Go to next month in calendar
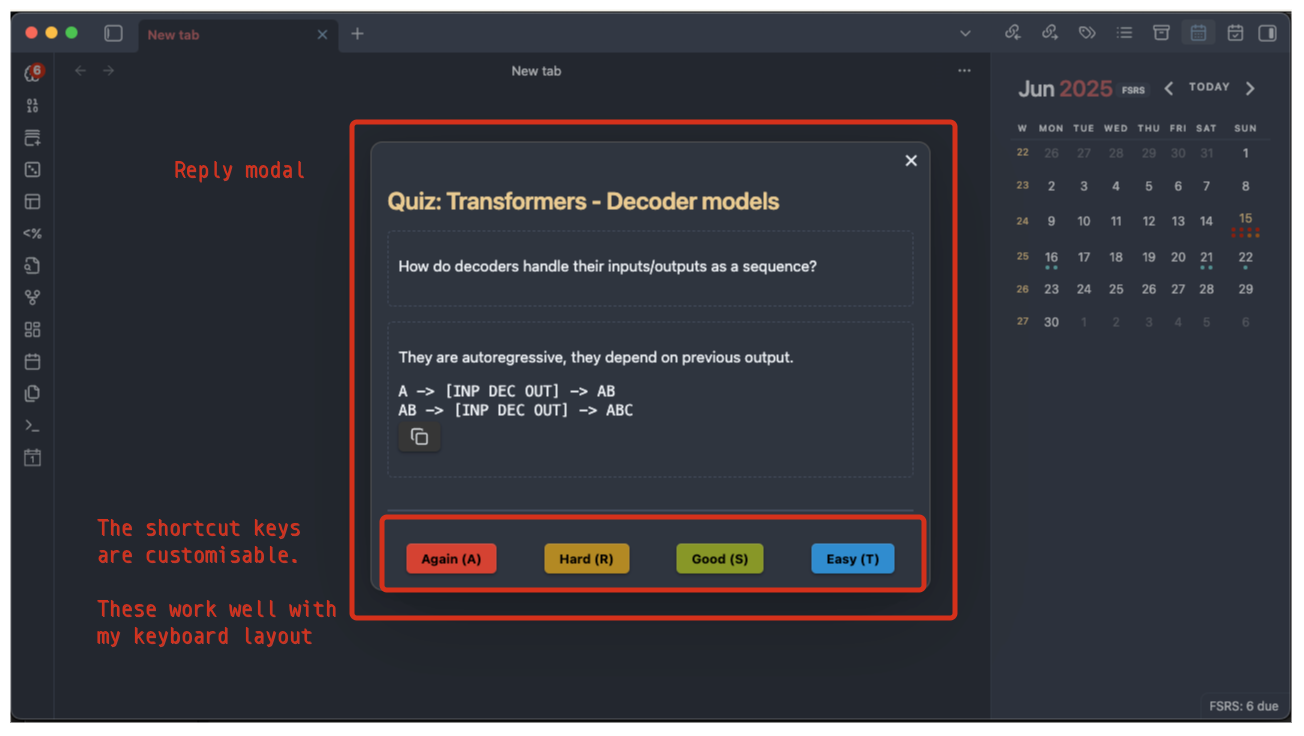This screenshot has height=736, width=1304. [1250, 89]
